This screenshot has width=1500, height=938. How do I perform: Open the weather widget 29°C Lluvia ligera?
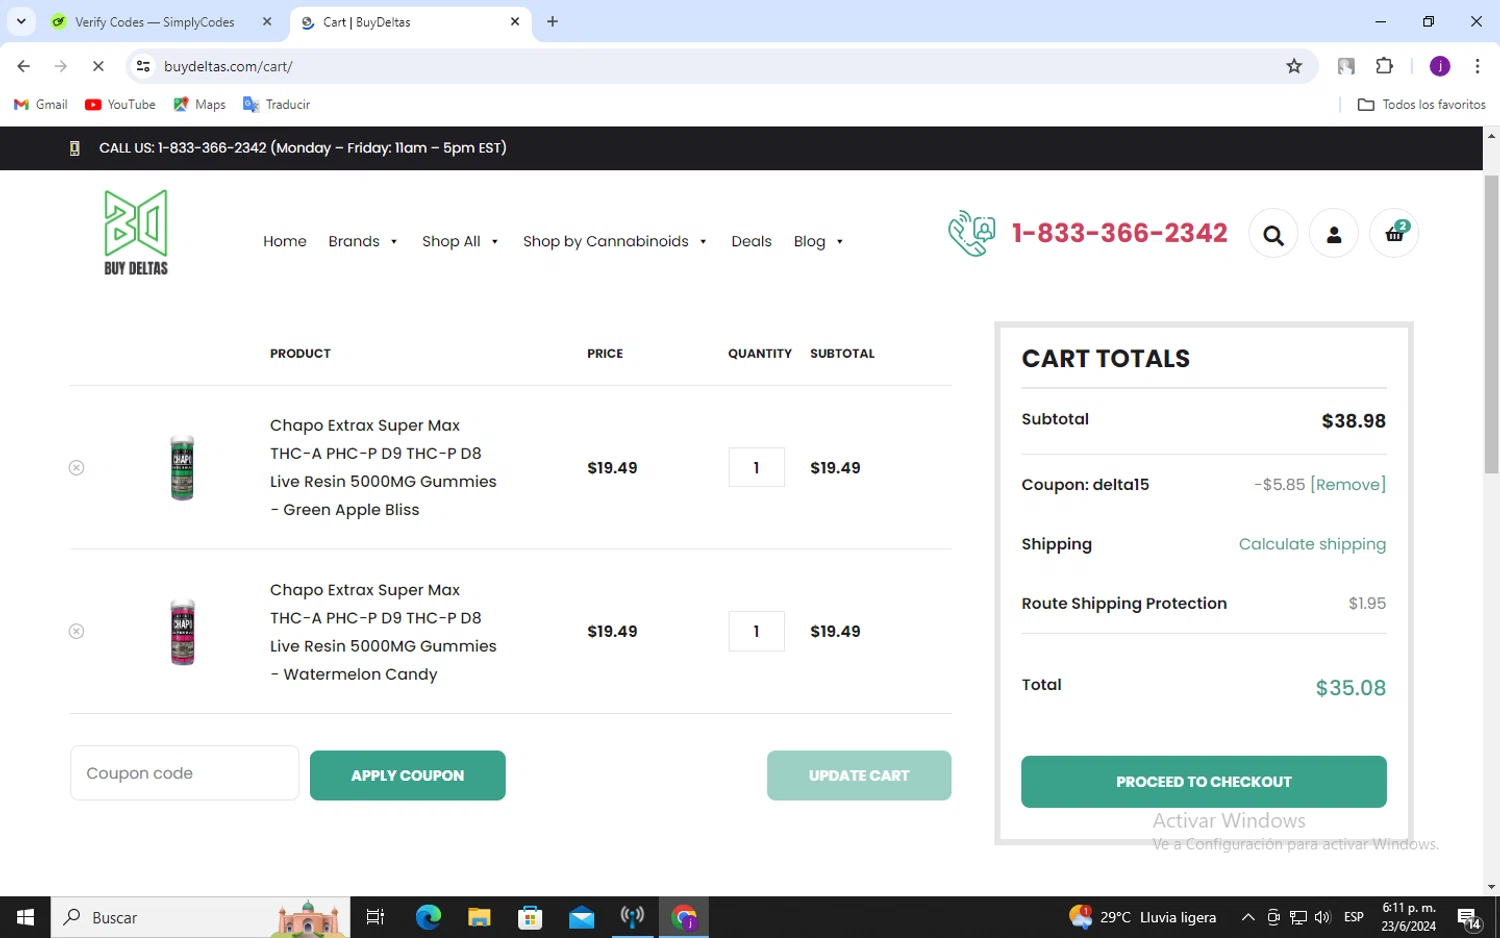pyautogui.click(x=1143, y=917)
